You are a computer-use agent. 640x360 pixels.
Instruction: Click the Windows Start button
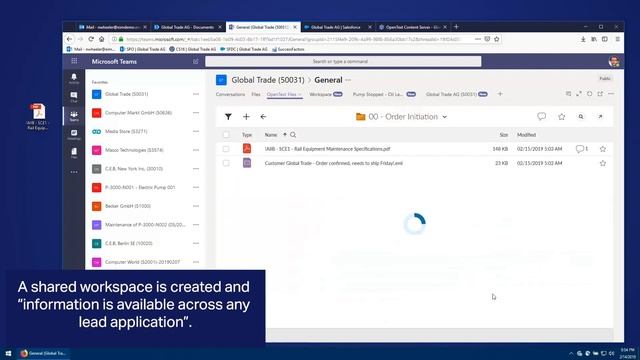click(x=8, y=353)
